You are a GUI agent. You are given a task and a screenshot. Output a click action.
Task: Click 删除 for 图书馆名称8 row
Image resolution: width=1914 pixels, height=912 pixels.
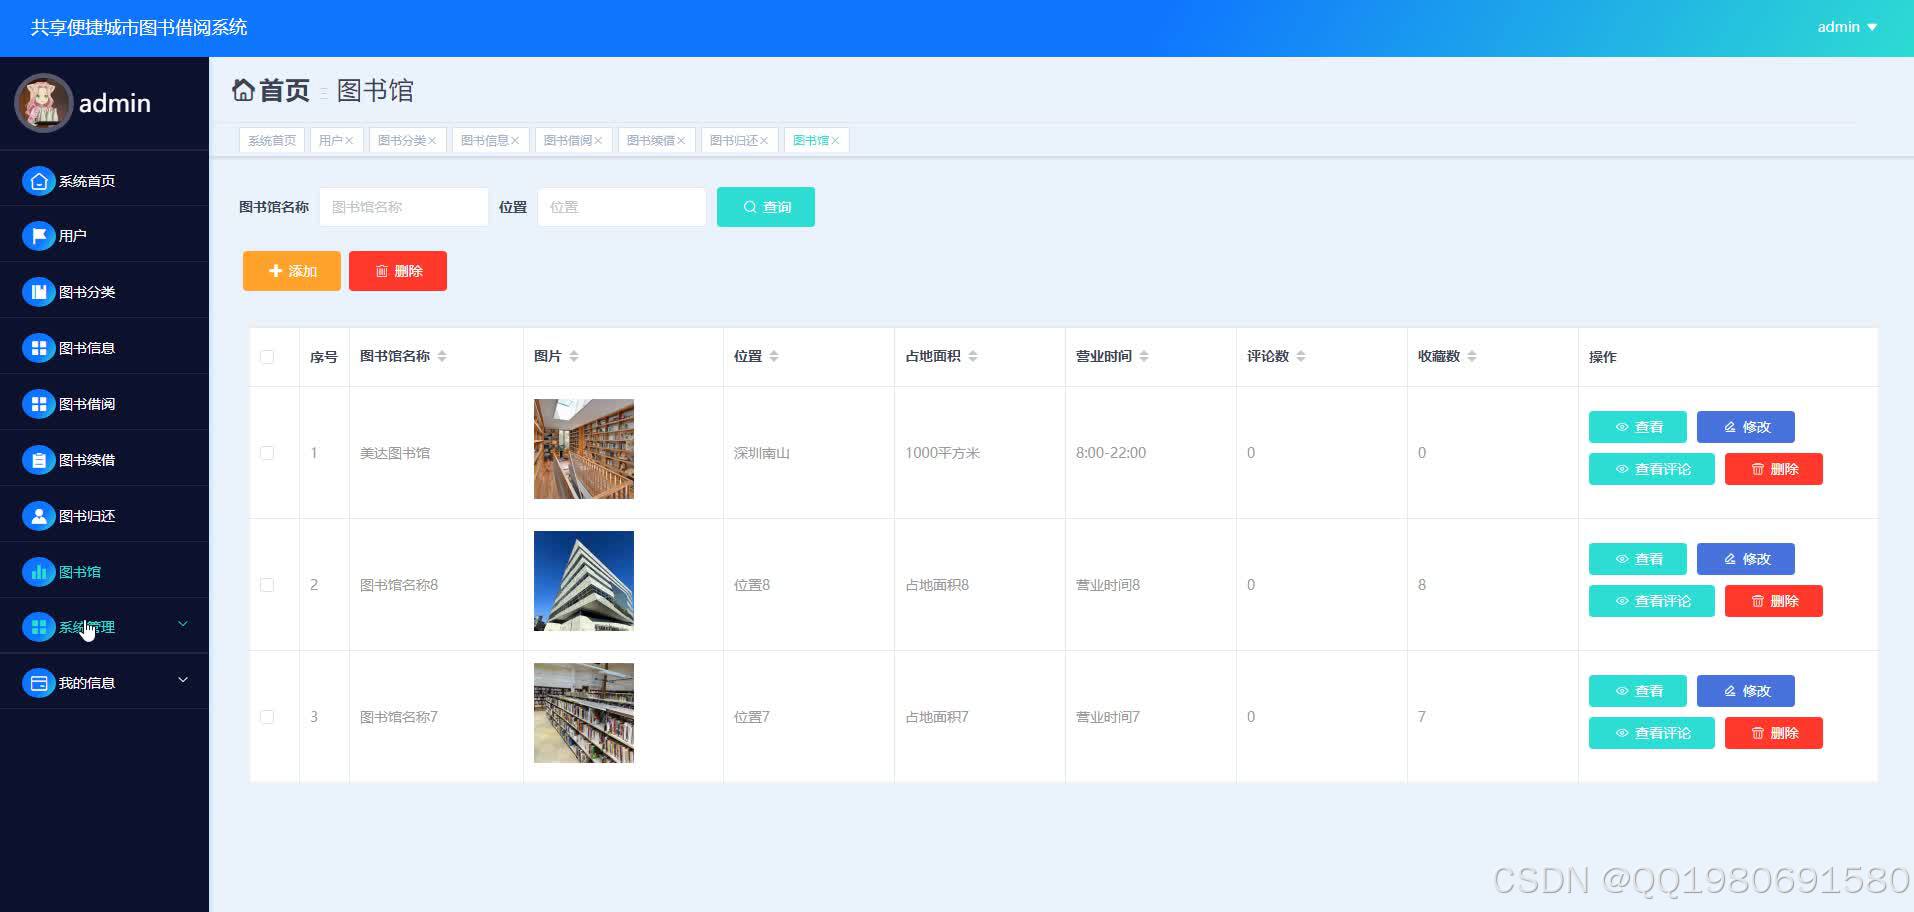coord(1774,601)
